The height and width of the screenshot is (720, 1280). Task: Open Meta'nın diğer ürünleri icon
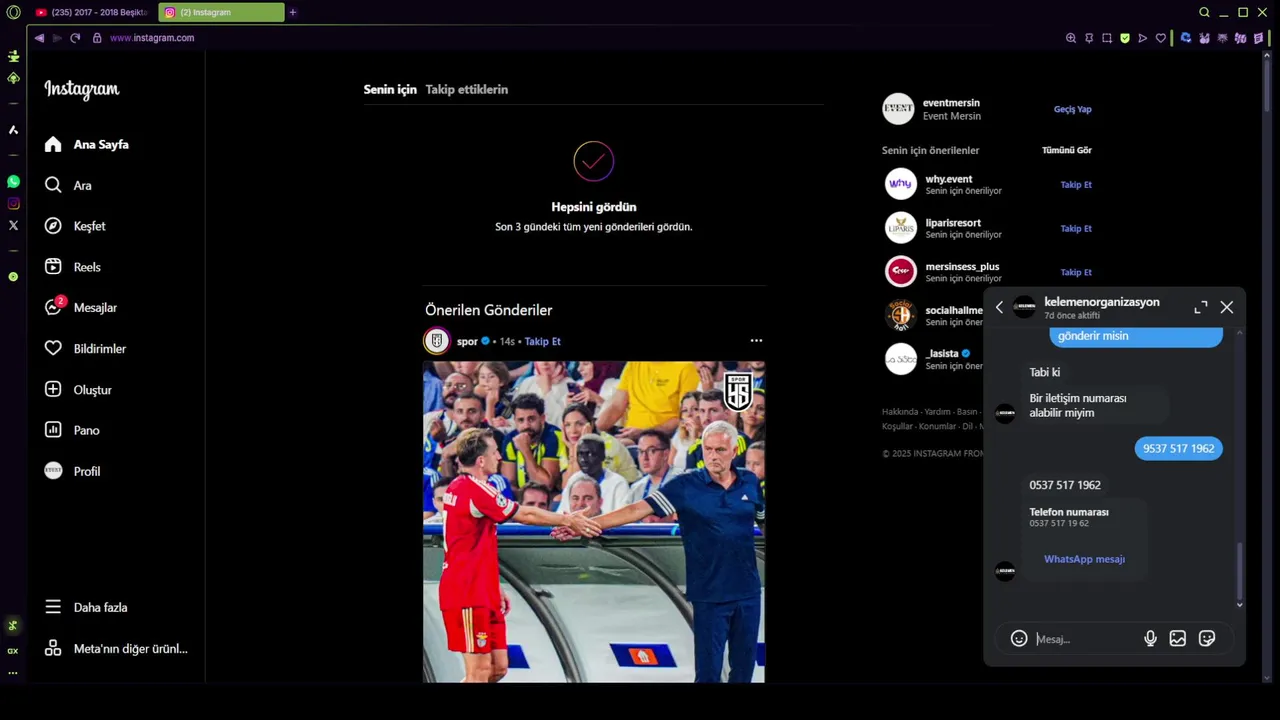53,648
